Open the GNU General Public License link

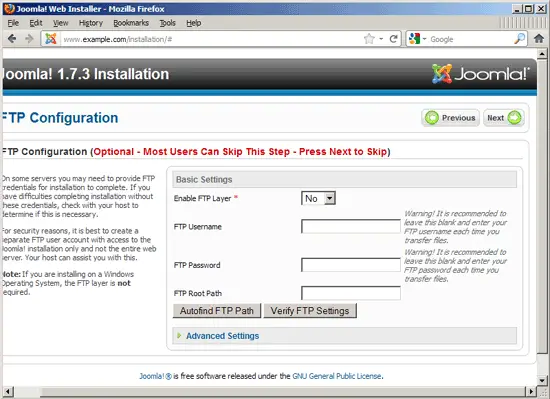pyautogui.click(x=337, y=376)
